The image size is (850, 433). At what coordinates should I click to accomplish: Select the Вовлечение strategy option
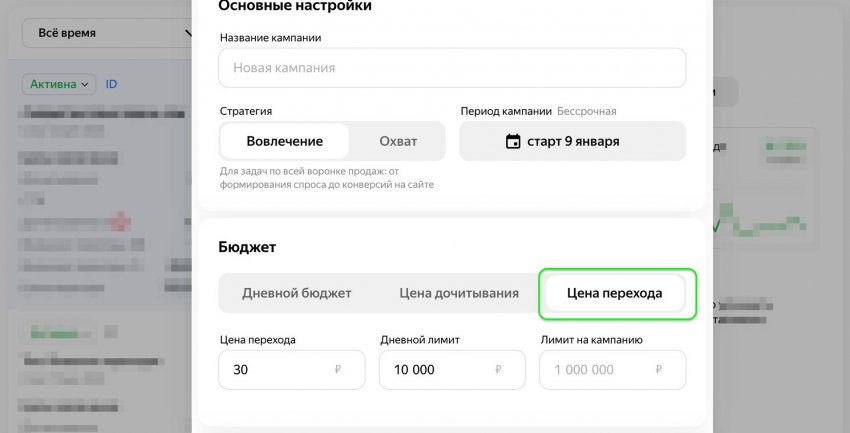click(x=284, y=141)
